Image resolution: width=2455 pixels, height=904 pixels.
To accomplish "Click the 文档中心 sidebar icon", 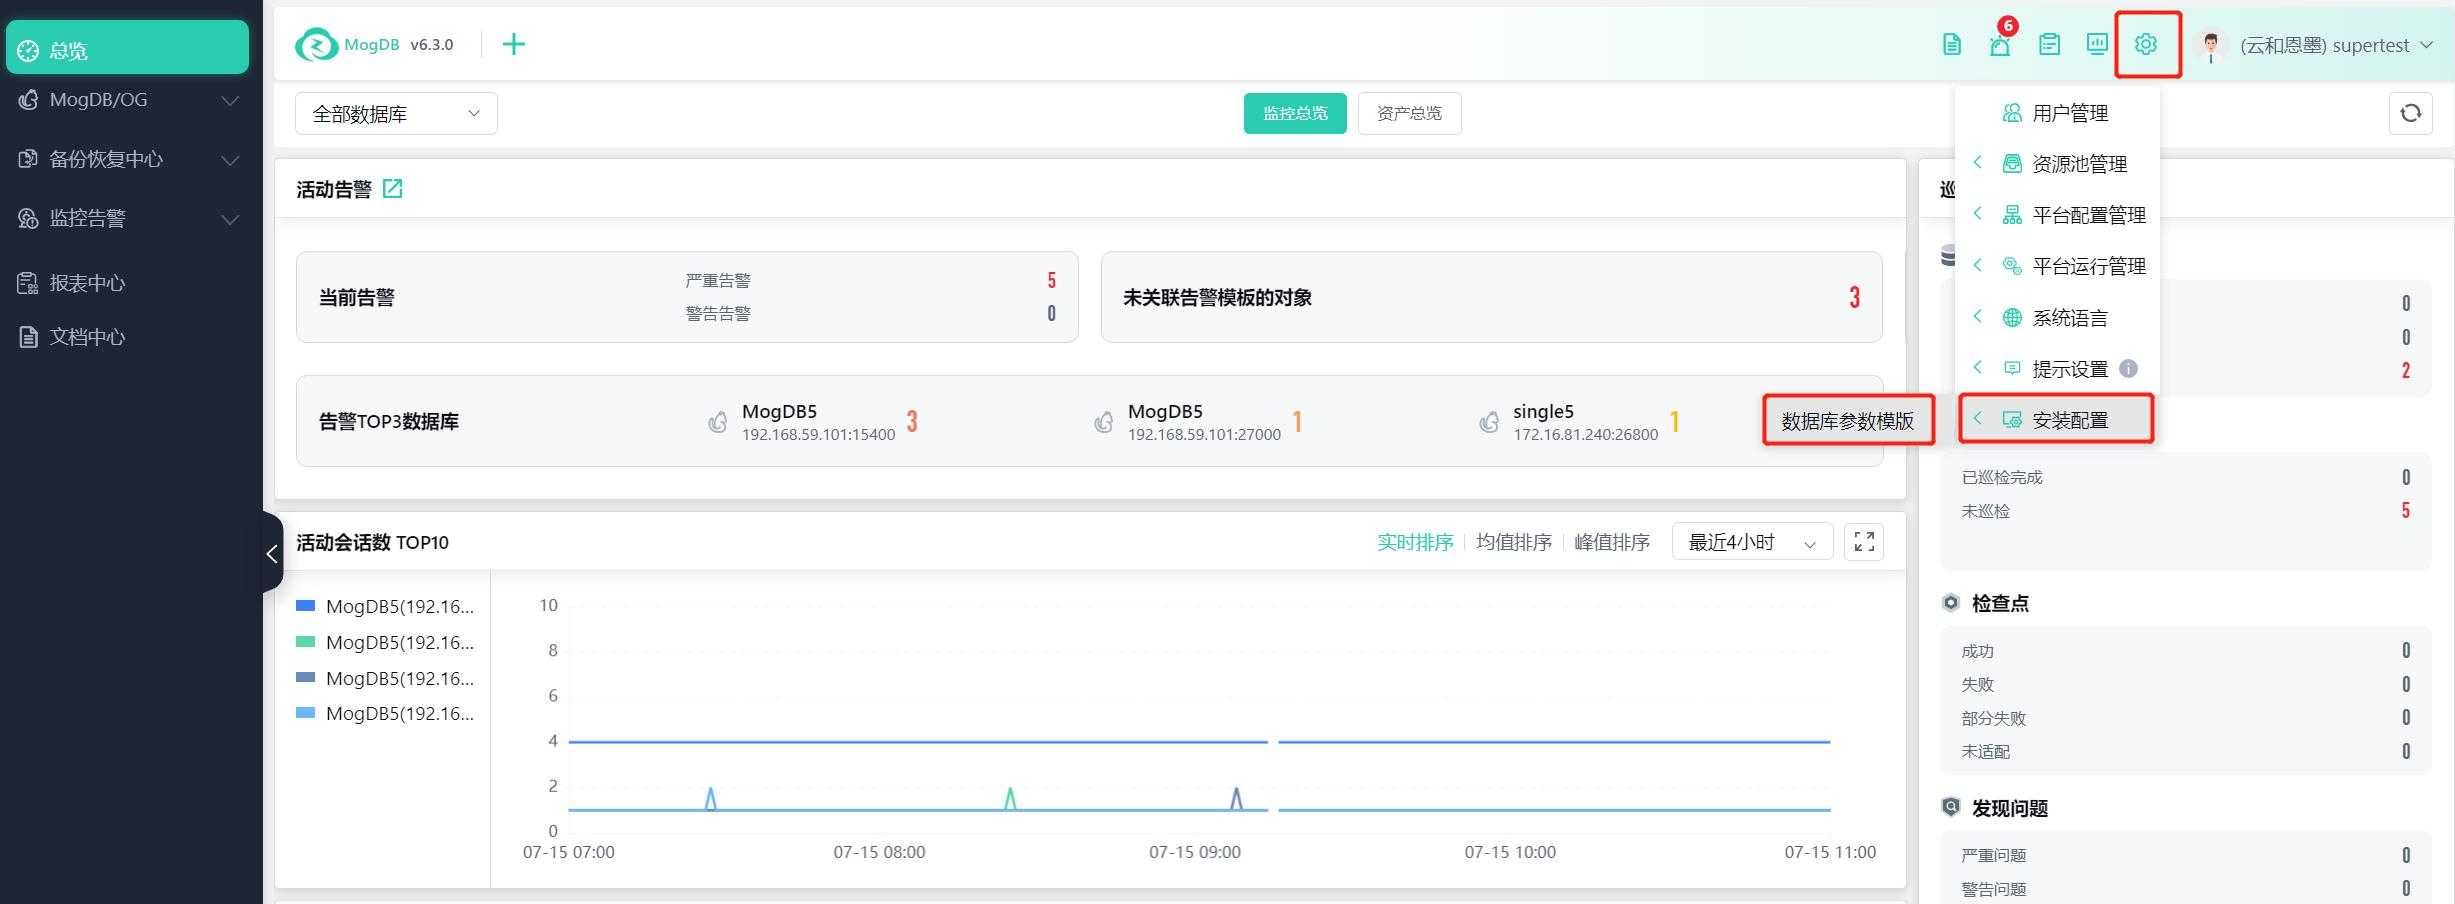I will tap(28, 337).
